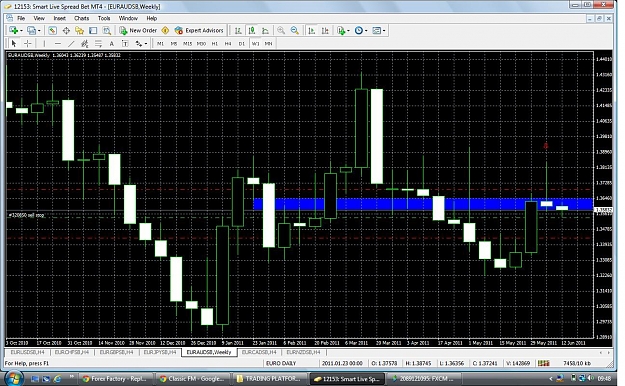Switch to H4 timeframe
625x386 pixels.
pos(228,43)
